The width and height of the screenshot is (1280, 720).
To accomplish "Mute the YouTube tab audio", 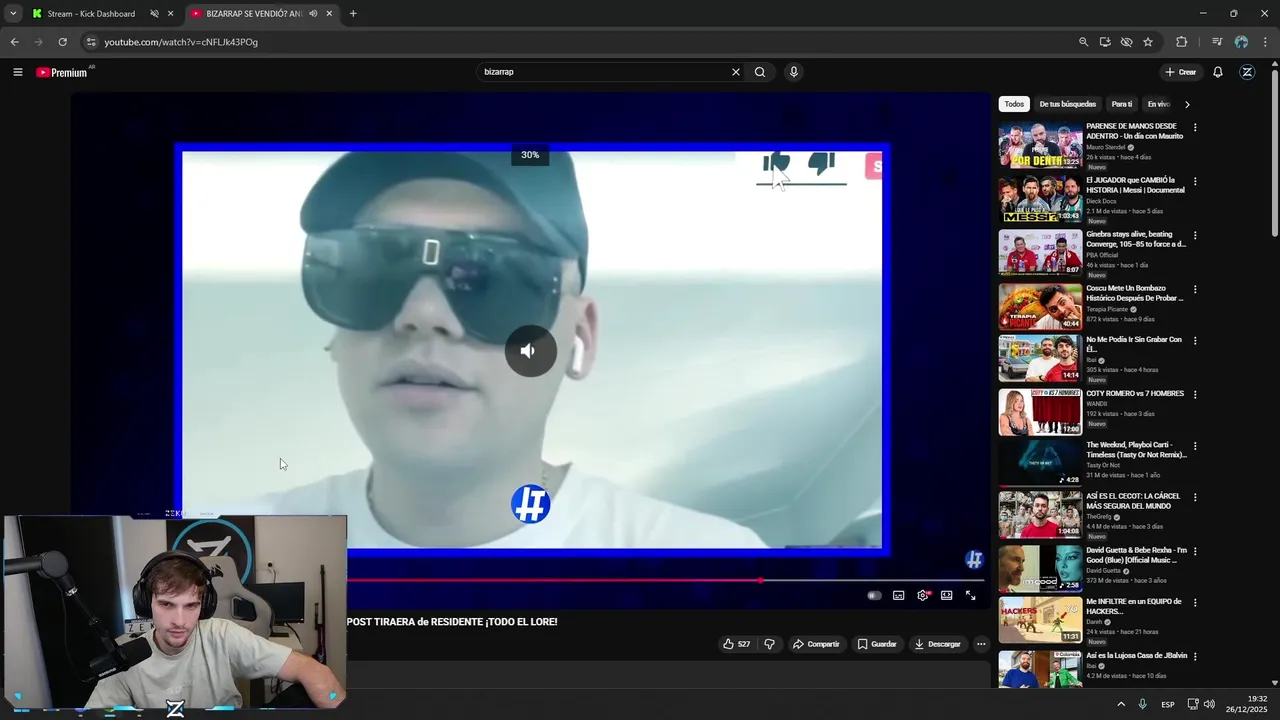I will [x=313, y=14].
